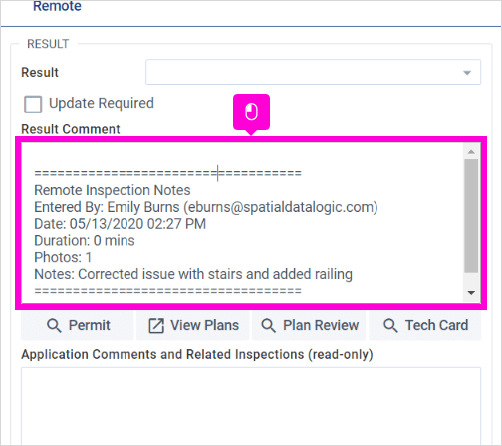Screen dimensions: 502x446
Task: Click the pink mouse callout icon
Action: tap(251, 112)
